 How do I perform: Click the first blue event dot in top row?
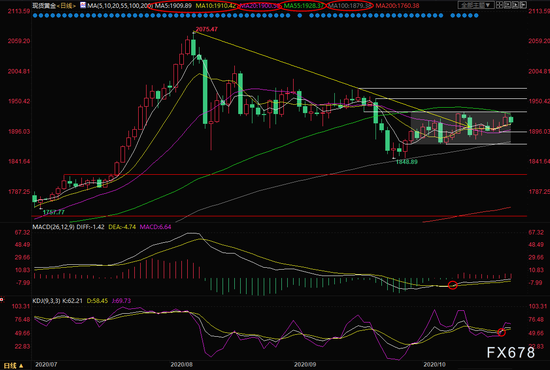[35, 15]
